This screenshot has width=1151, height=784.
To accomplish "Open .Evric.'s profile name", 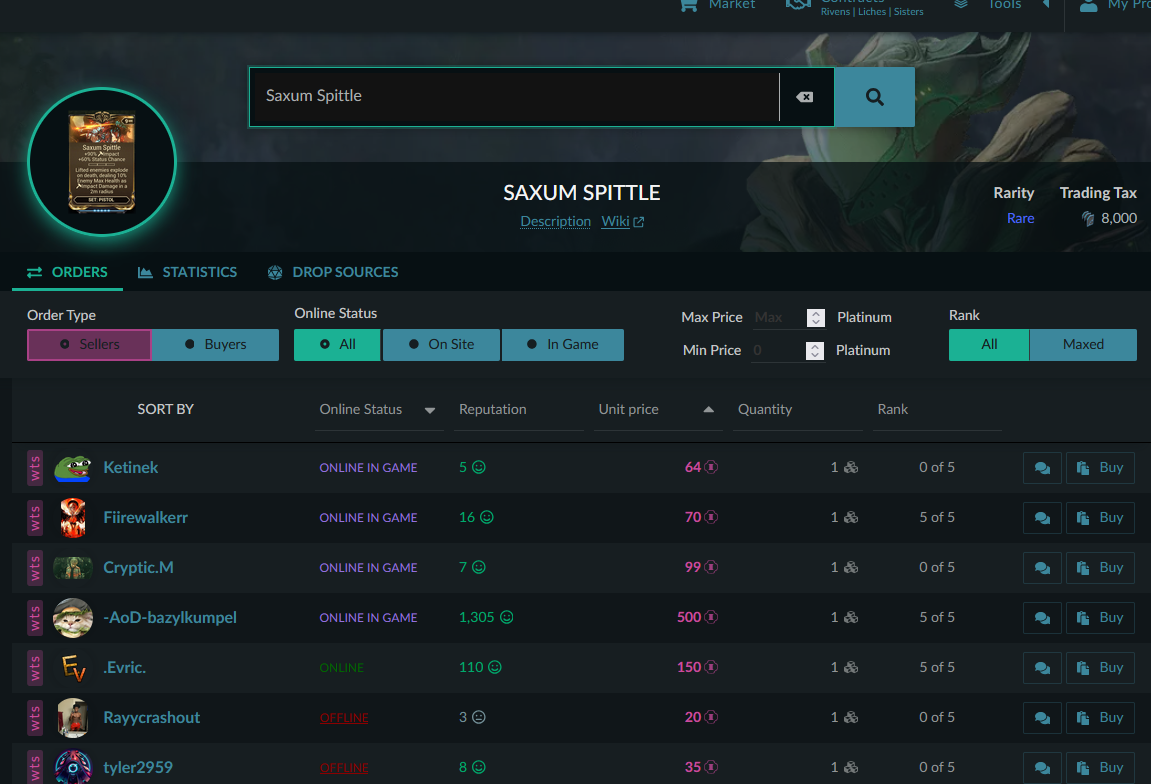I will coord(124,667).
